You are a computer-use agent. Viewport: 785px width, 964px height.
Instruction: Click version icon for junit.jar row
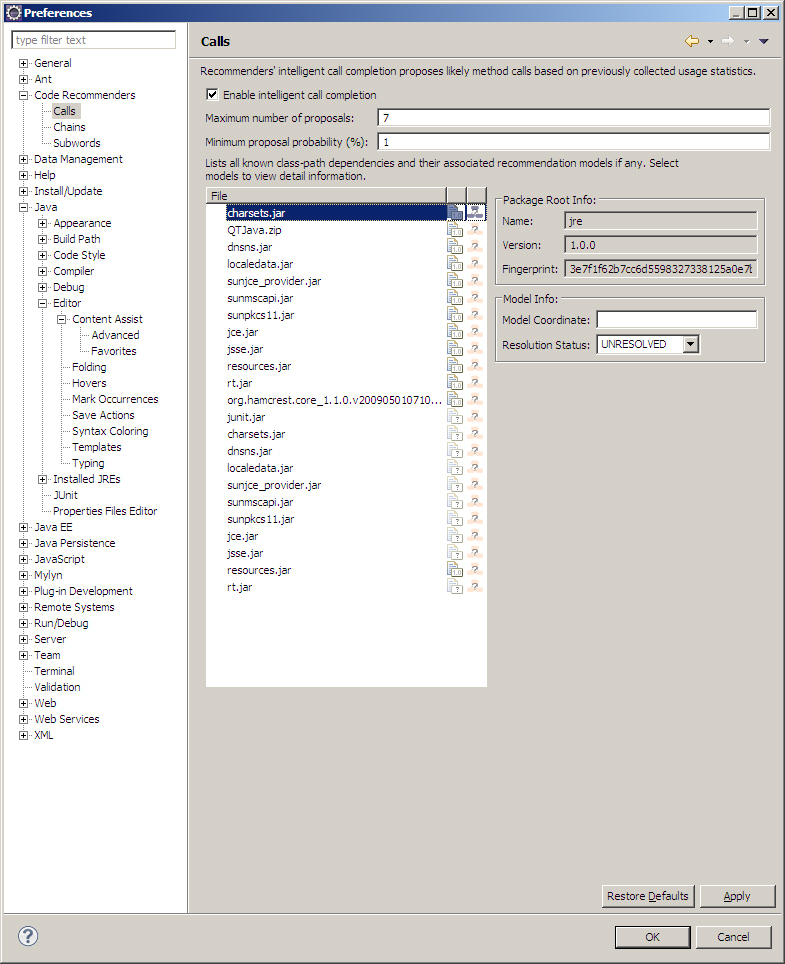(455, 417)
